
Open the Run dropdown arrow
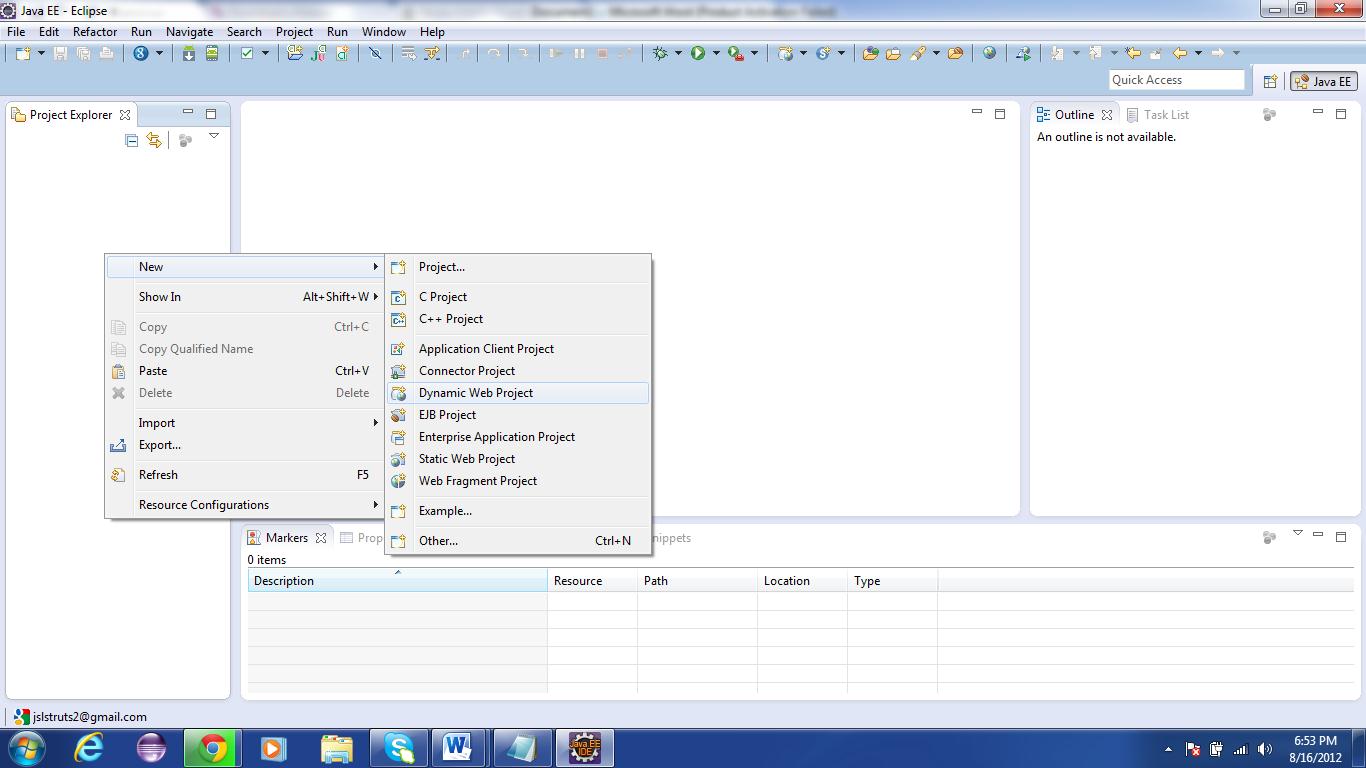pos(716,54)
